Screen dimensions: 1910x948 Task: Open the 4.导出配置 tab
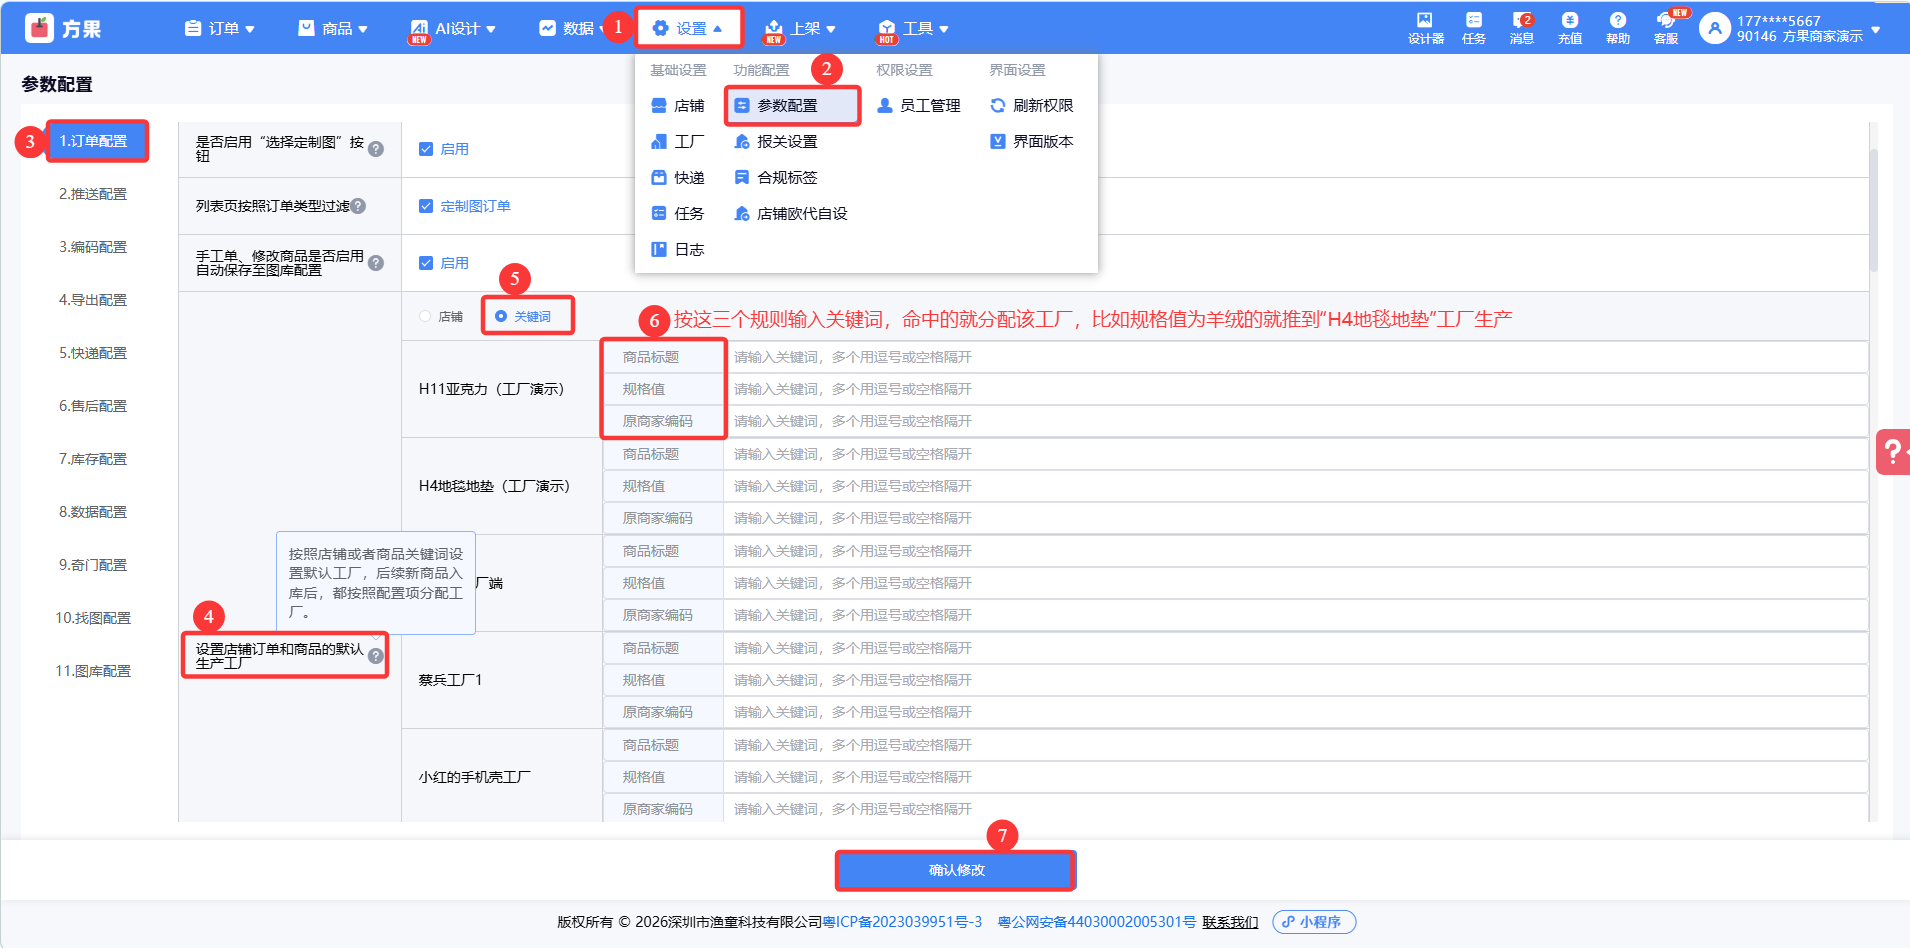[93, 300]
